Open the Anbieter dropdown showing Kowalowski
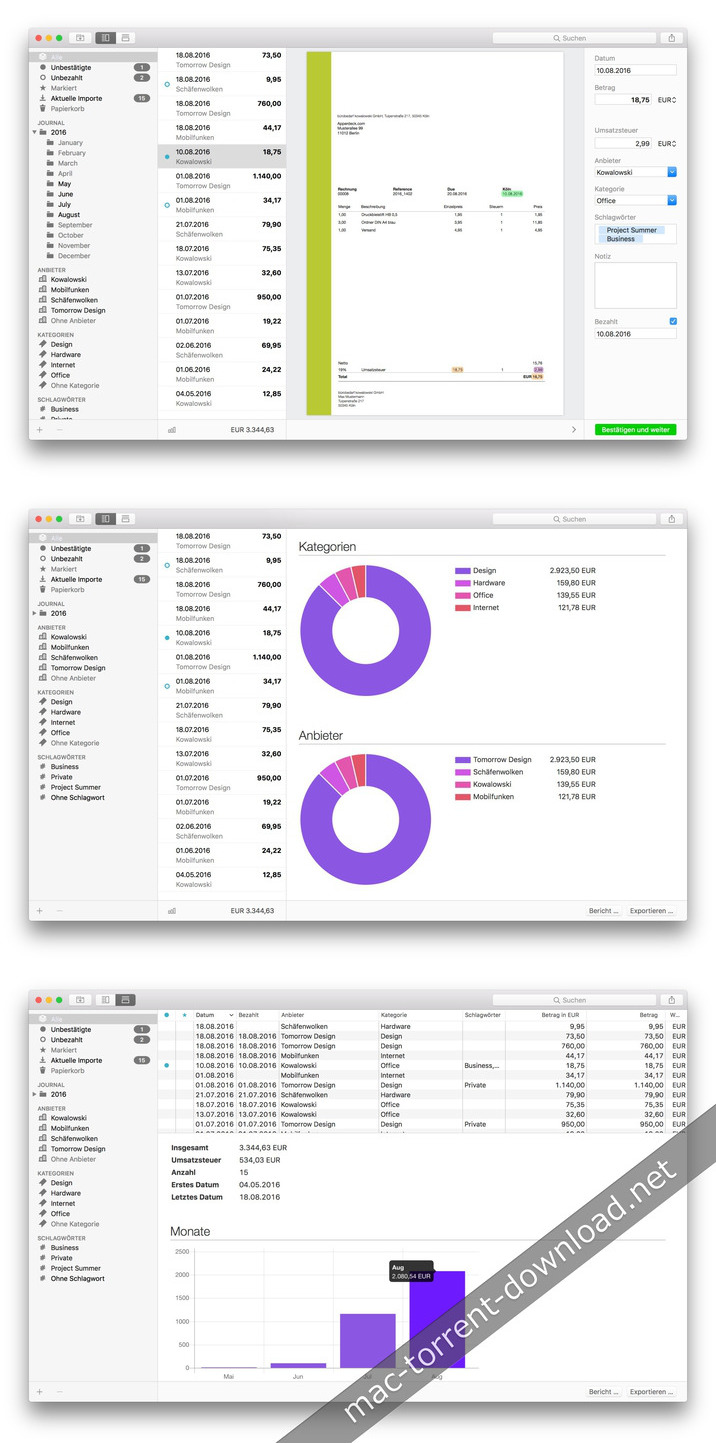Viewport: 716px width, 1443px height. point(636,172)
